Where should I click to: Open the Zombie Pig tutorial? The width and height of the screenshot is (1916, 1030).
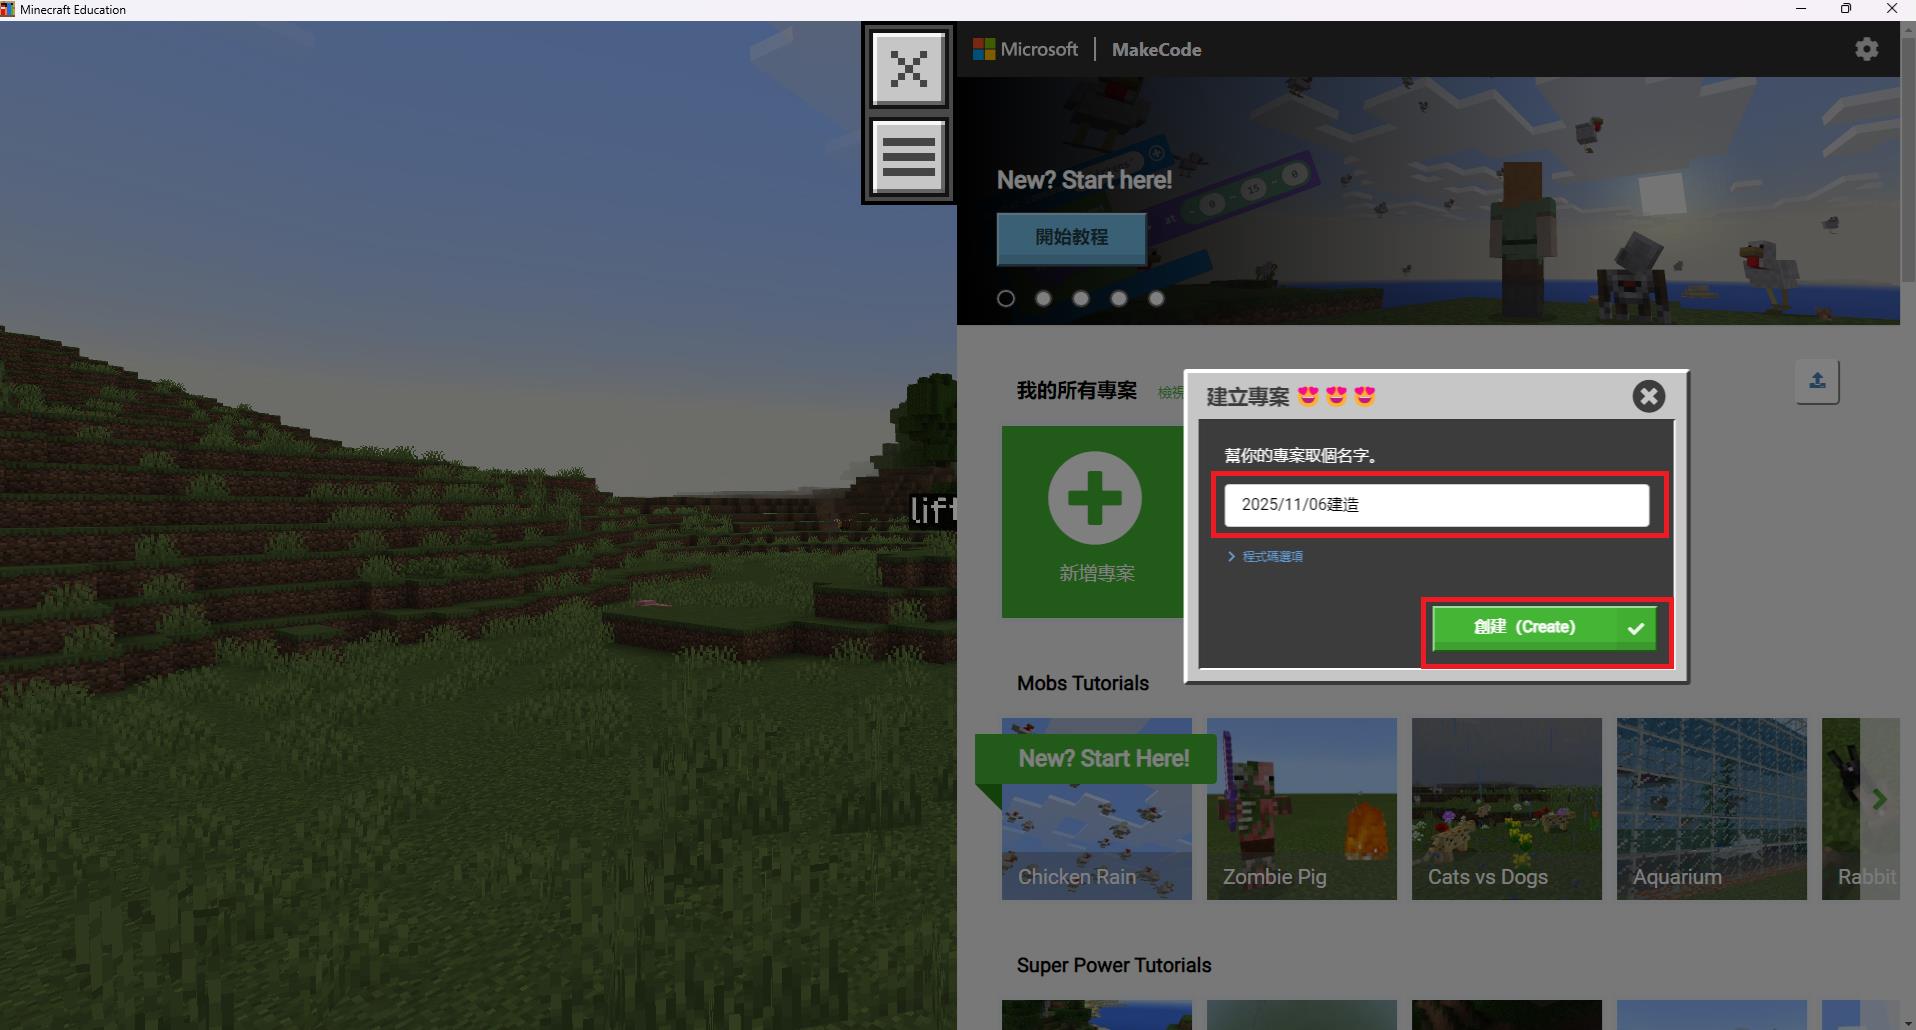tap(1301, 808)
